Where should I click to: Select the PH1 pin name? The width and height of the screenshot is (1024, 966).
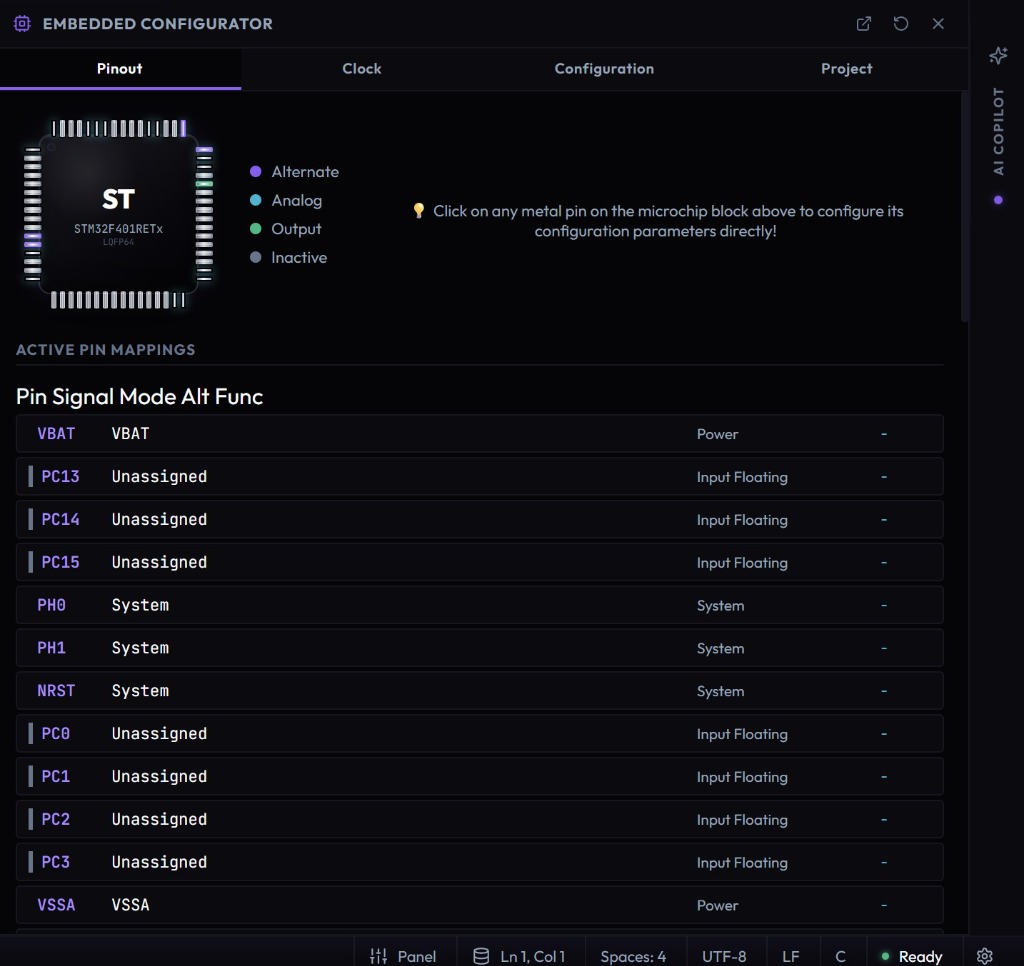pos(52,648)
